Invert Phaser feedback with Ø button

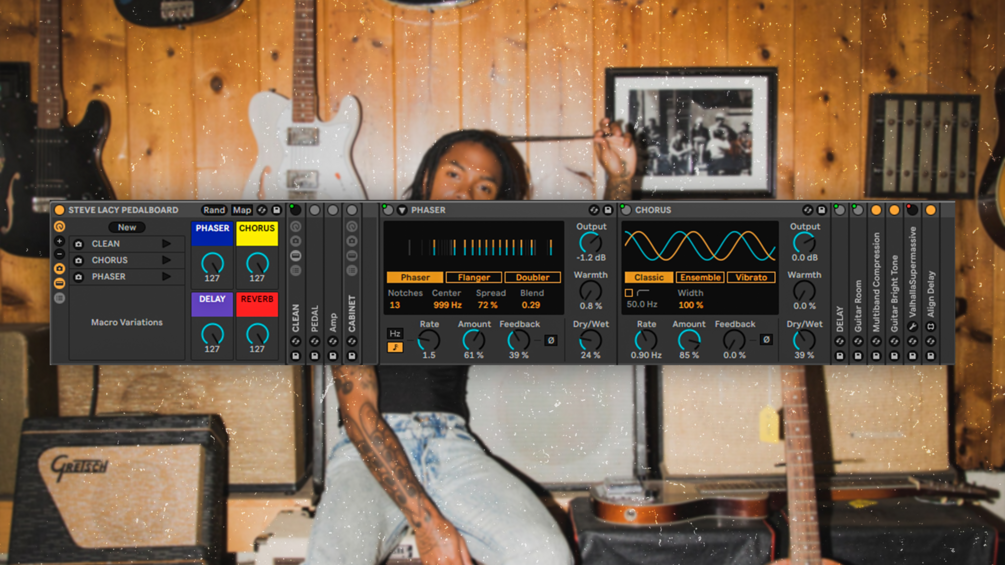pyautogui.click(x=551, y=340)
